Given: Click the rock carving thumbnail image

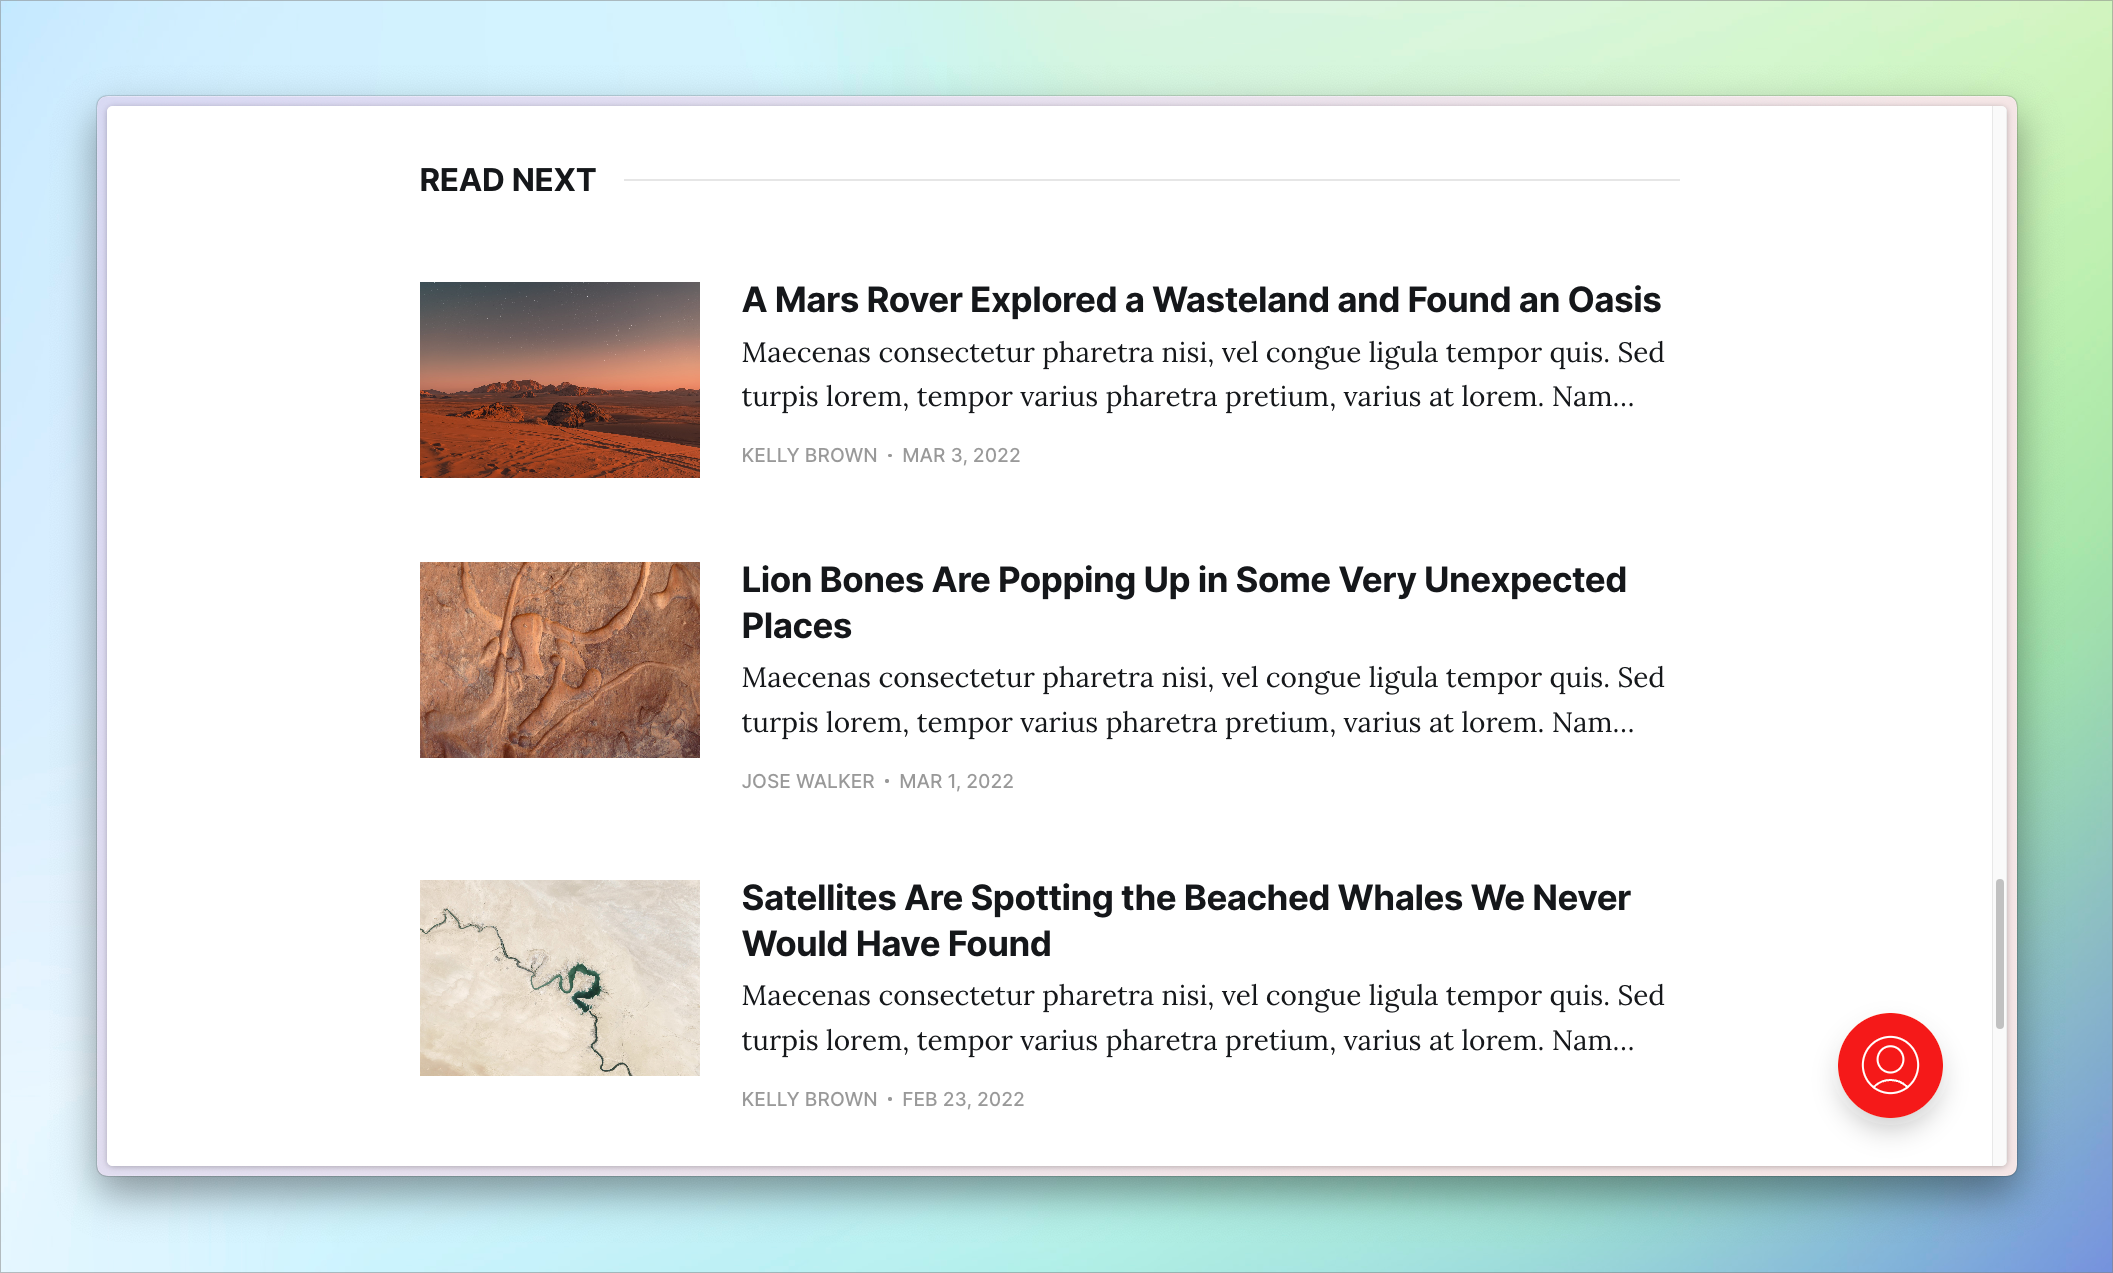Looking at the screenshot, I should [560, 660].
